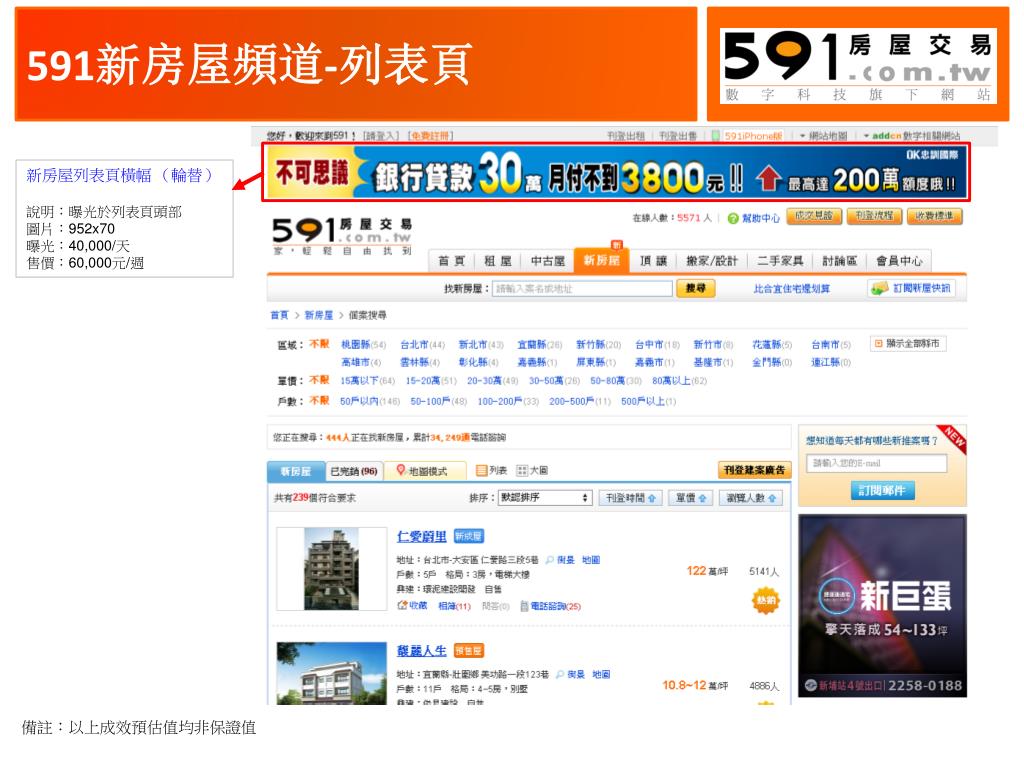Click the 幫助中心 help icon
The image size is (1024, 768).
tap(733, 218)
